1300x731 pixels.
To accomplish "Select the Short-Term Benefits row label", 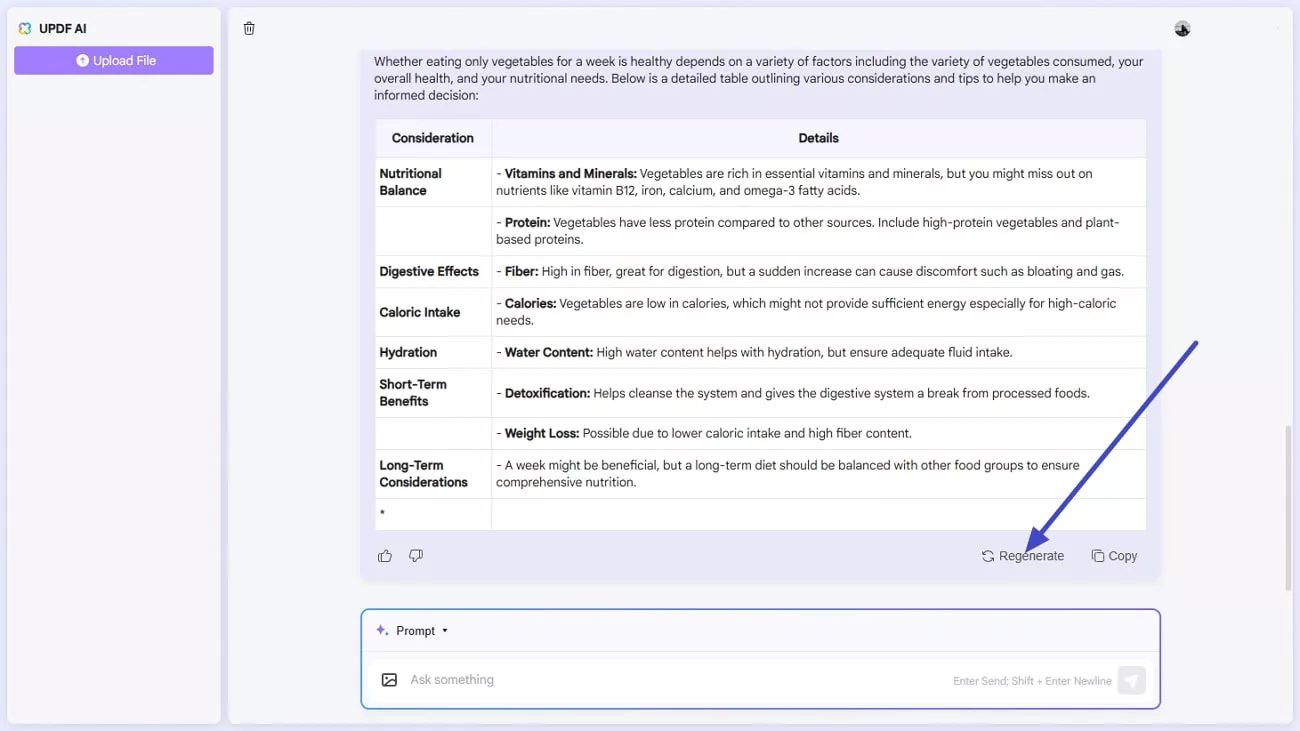I will [x=413, y=393].
